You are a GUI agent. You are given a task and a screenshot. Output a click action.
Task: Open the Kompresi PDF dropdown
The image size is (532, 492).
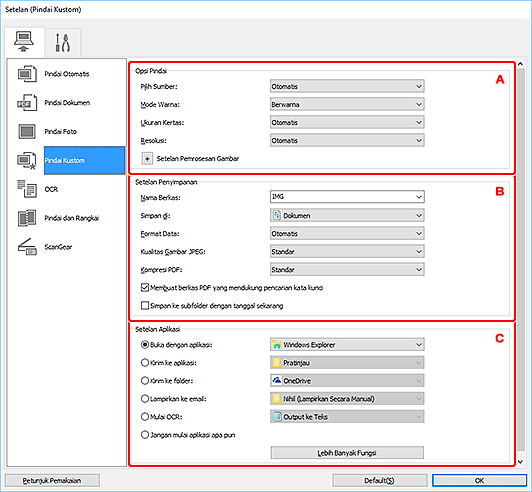coord(347,269)
